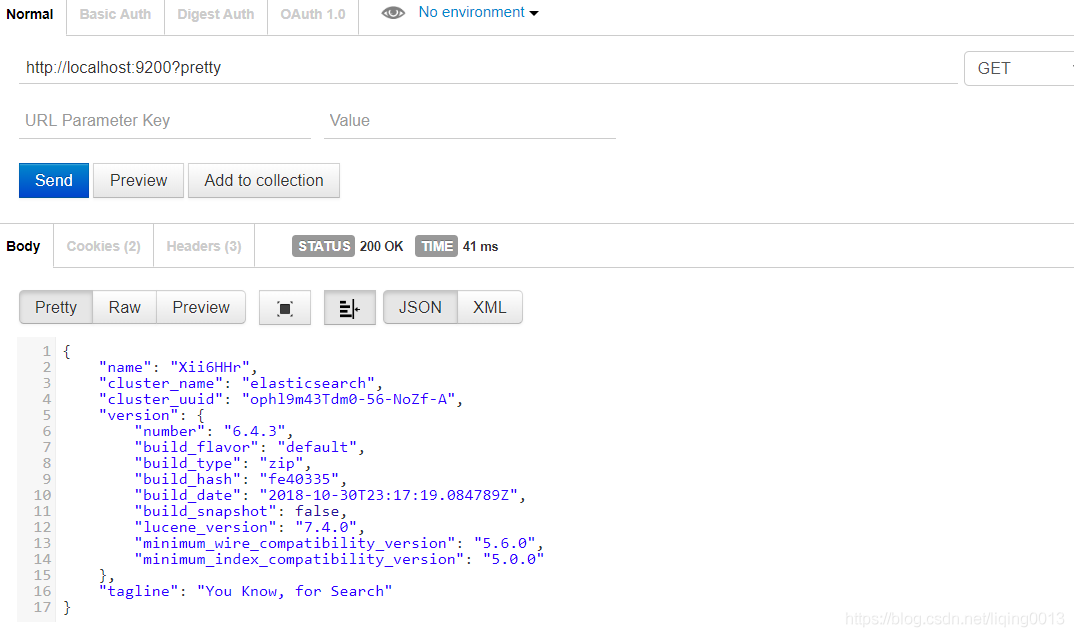Select the response Preview format

click(x=201, y=308)
